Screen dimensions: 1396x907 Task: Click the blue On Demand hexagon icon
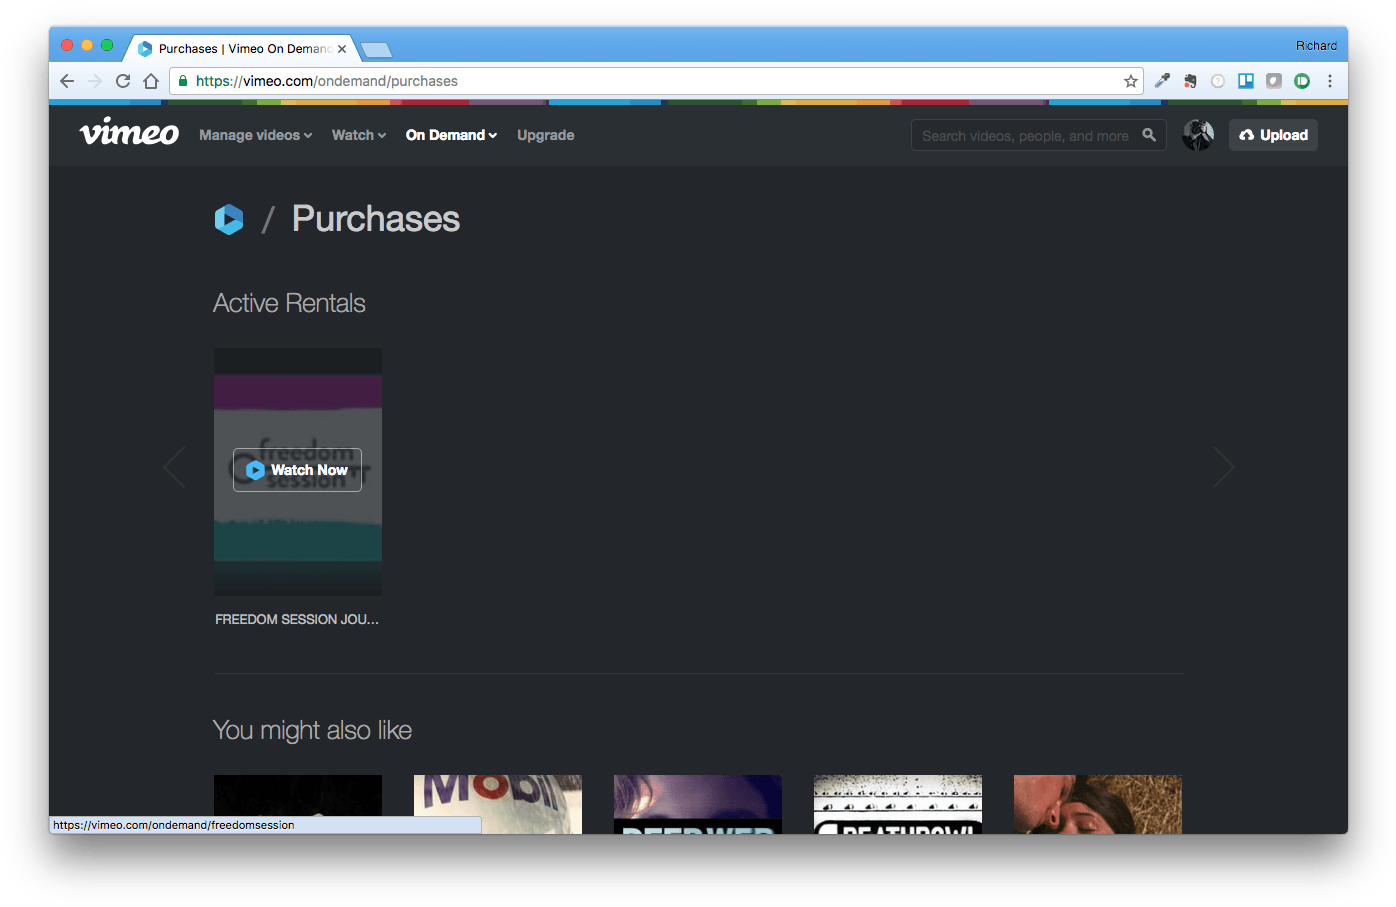229,219
